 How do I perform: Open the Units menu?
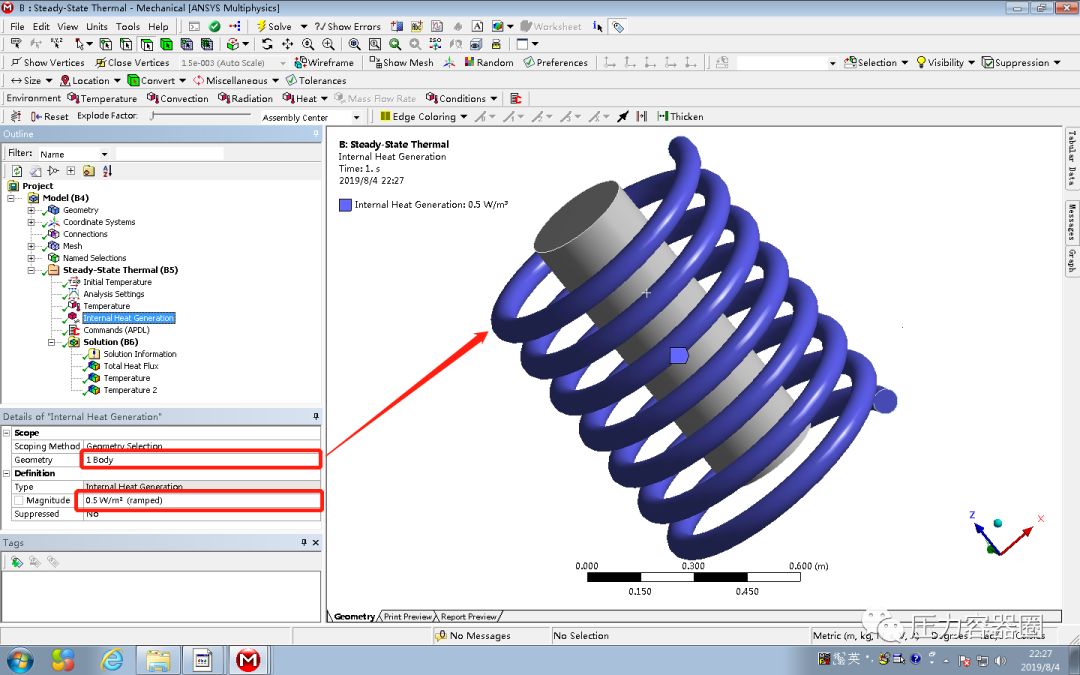coord(97,26)
